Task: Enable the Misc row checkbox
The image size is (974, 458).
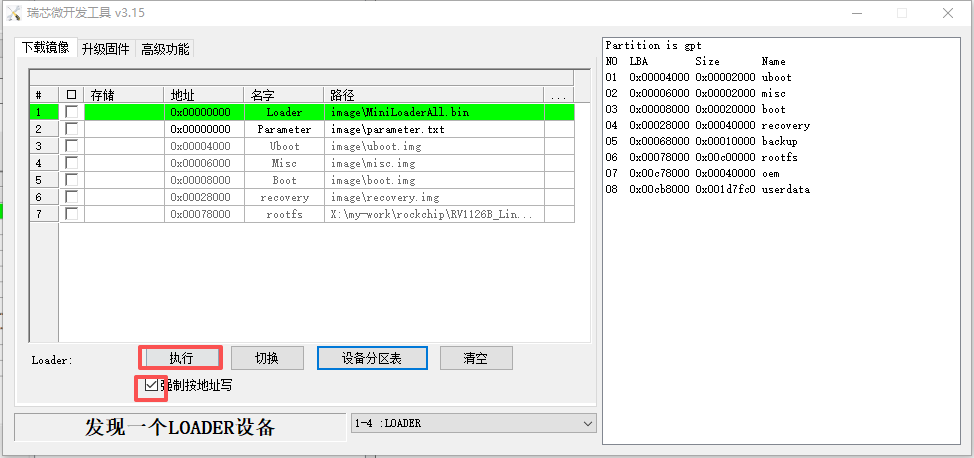Action: point(72,163)
